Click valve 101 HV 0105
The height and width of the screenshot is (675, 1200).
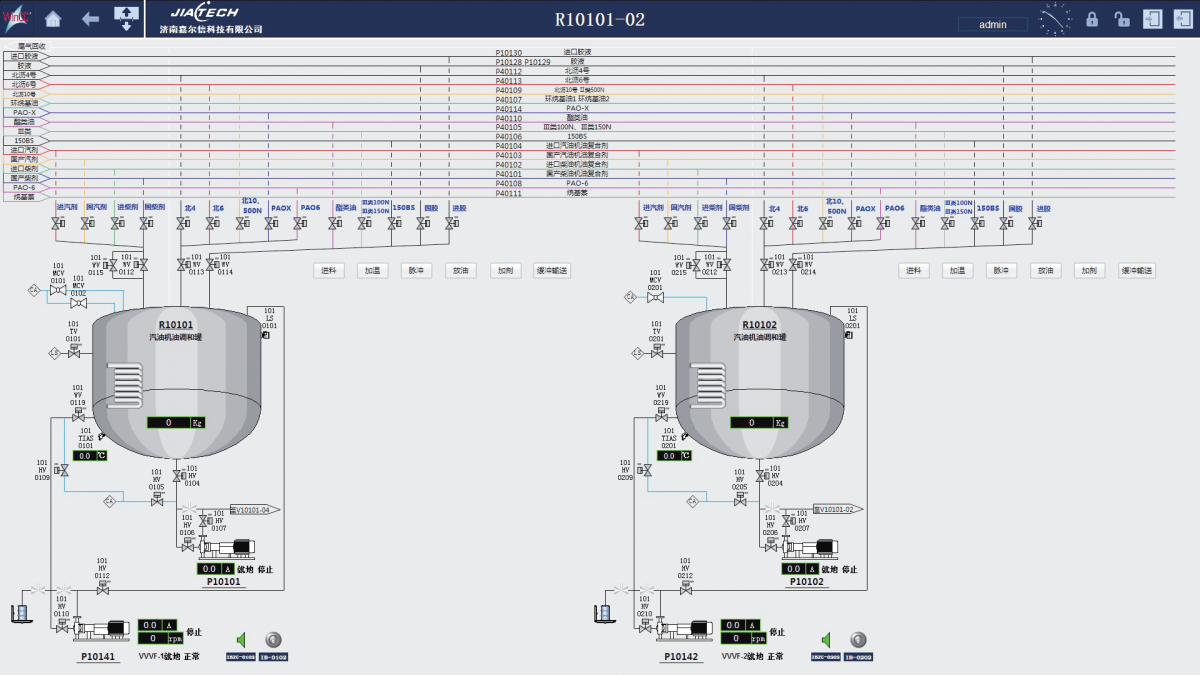click(x=157, y=499)
